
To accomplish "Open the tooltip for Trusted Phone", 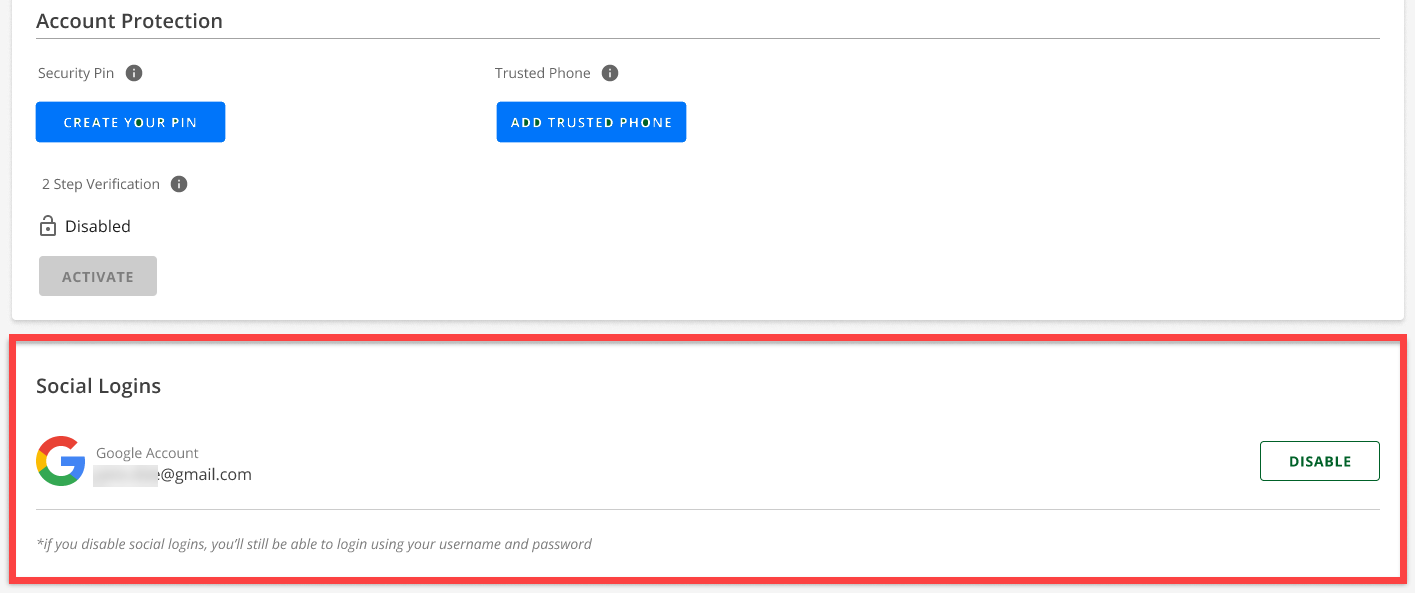I will (610, 72).
